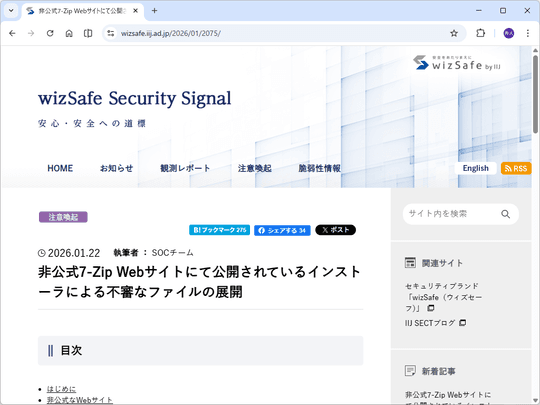Click the wizSafe by IIJ logo
540x405 pixels.
pos(457,63)
